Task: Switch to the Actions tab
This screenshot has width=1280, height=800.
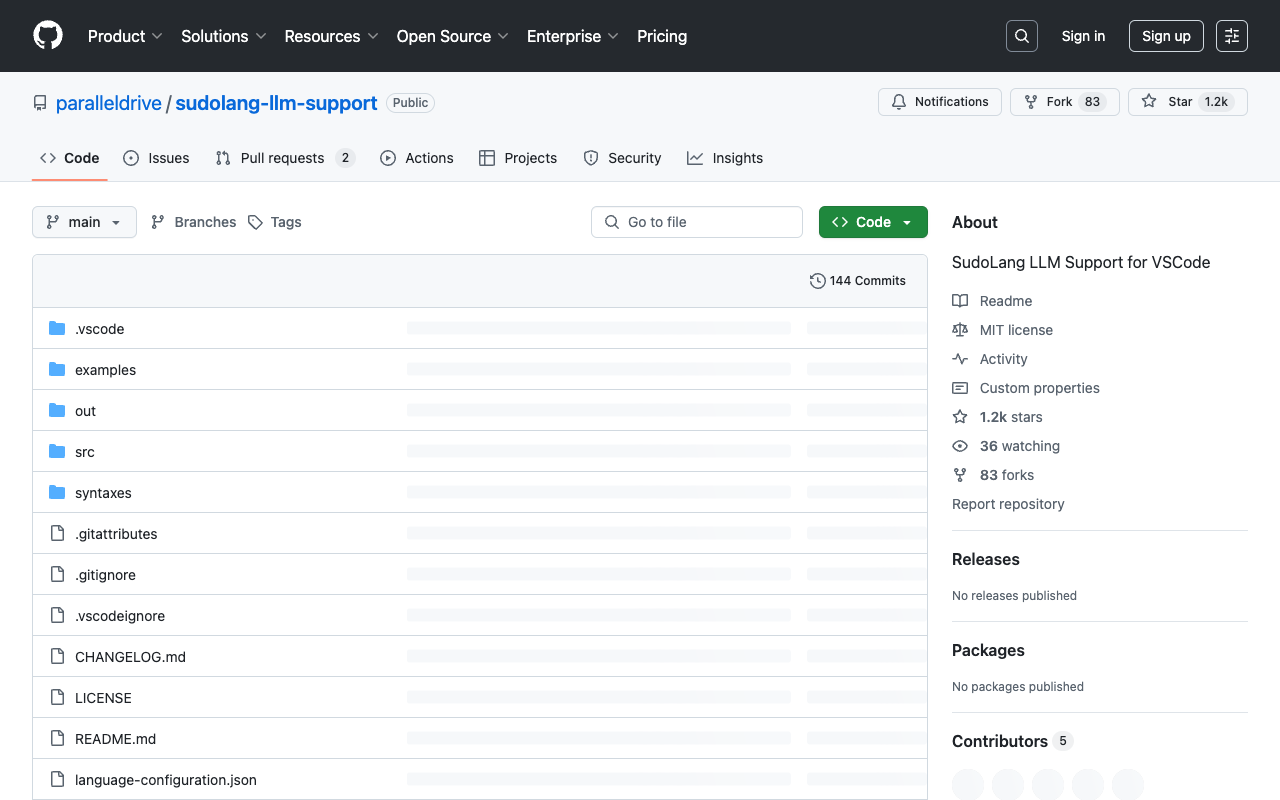Action: 417,158
